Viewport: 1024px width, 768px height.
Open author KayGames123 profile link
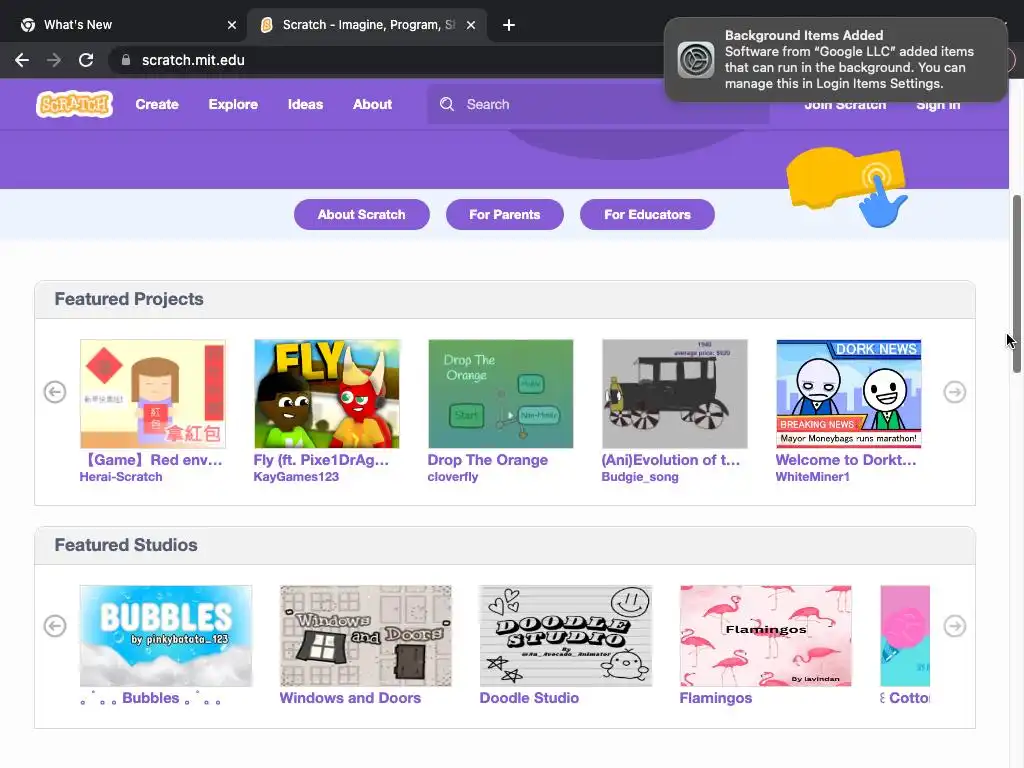[296, 477]
